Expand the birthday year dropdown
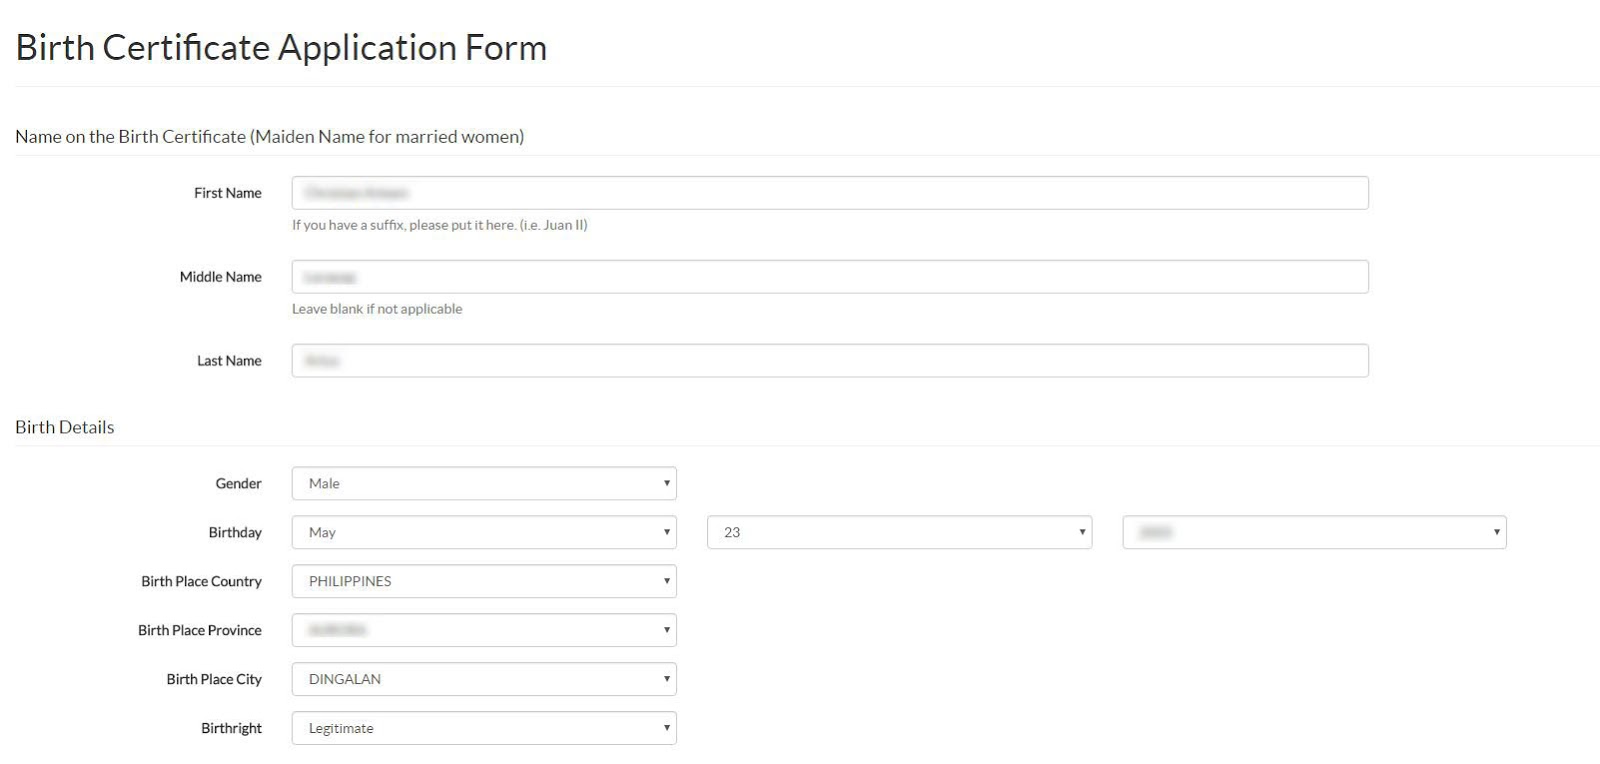This screenshot has width=1600, height=764. click(x=1314, y=533)
